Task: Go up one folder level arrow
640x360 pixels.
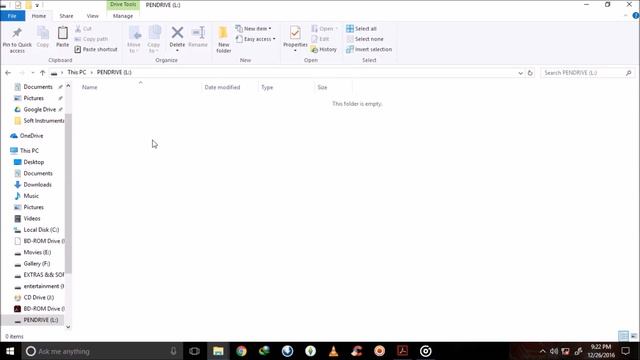Action: [x=42, y=73]
